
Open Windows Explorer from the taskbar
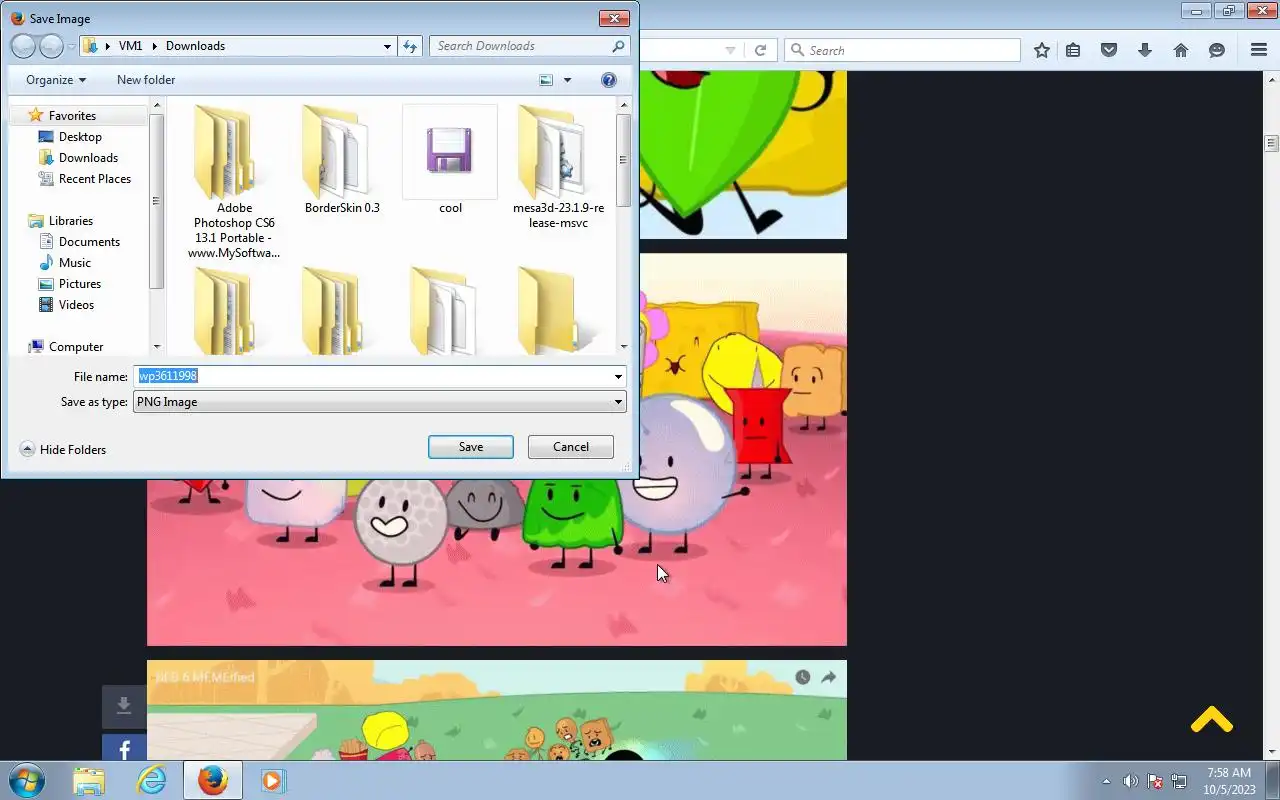coord(89,780)
